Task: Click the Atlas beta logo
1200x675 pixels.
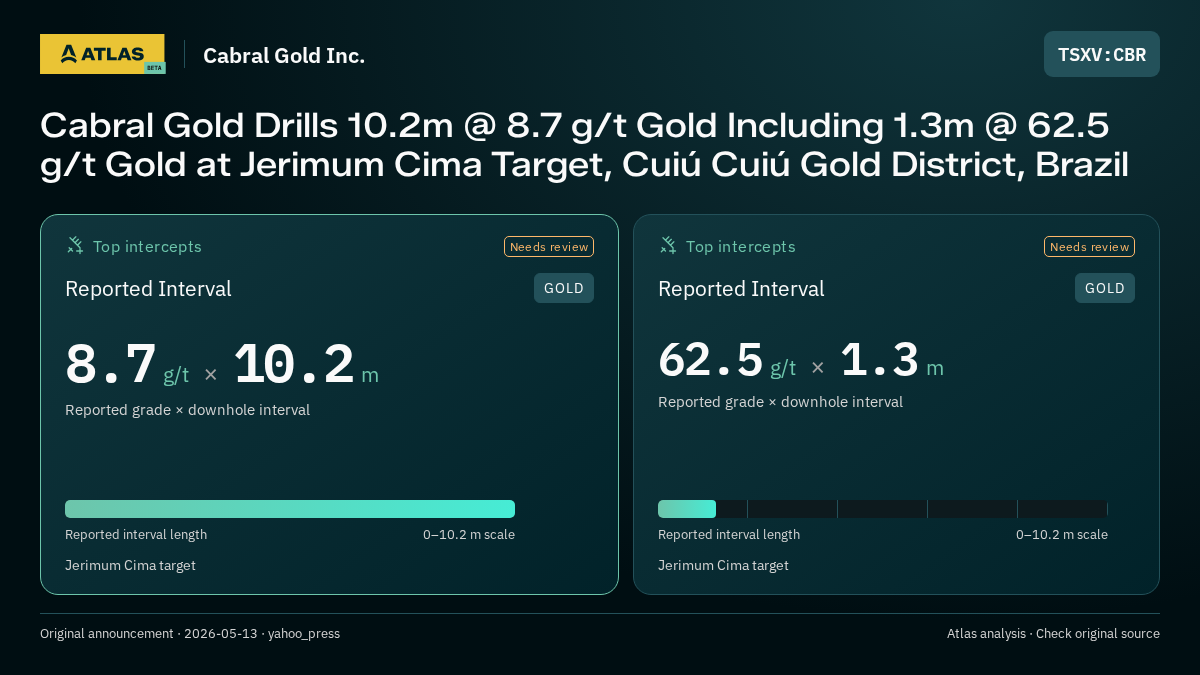Action: click(103, 54)
